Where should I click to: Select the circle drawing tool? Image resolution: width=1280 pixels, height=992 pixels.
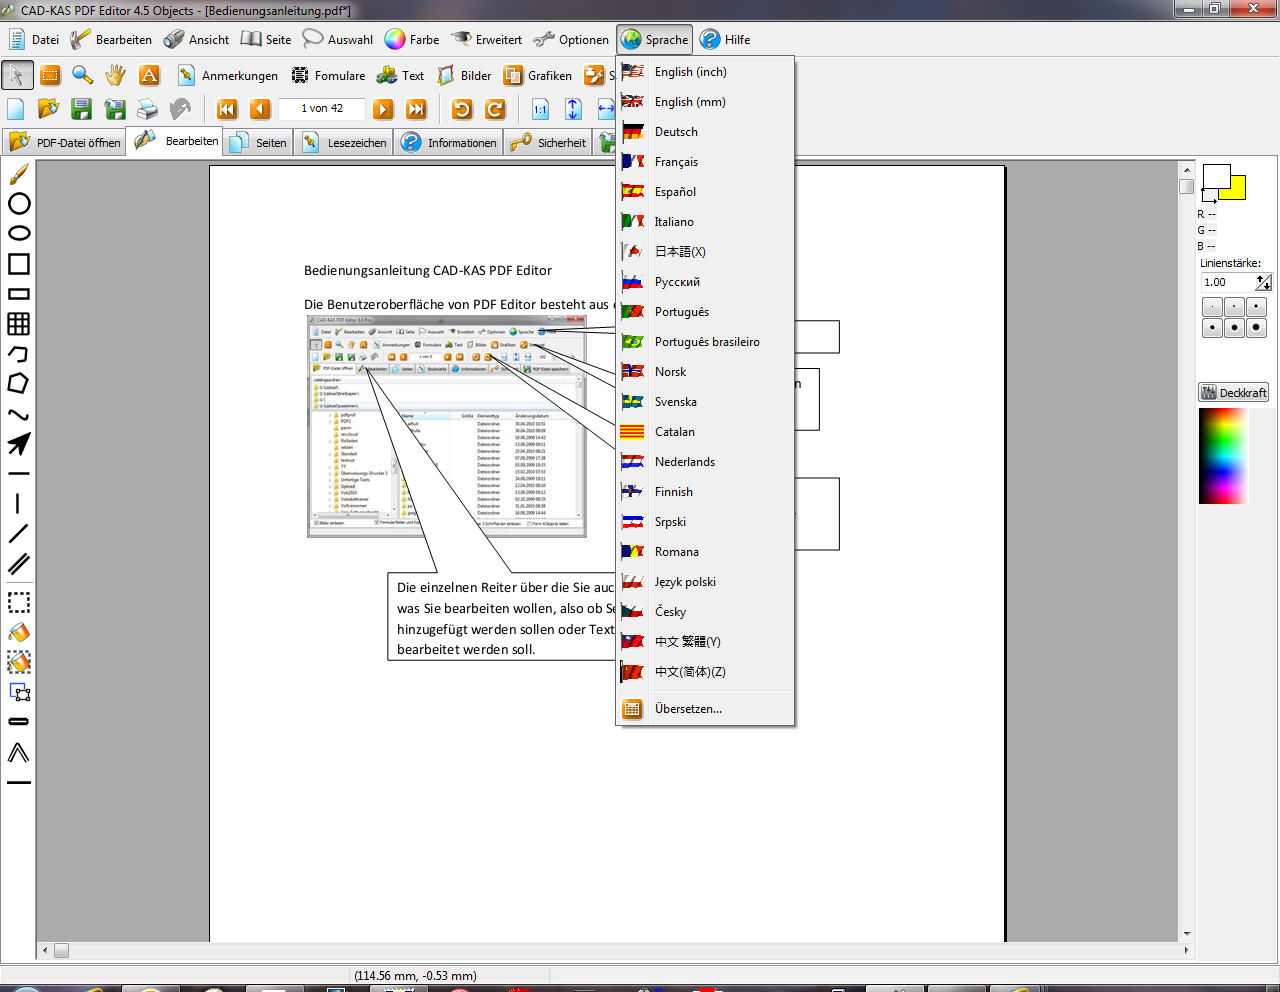pyautogui.click(x=19, y=204)
